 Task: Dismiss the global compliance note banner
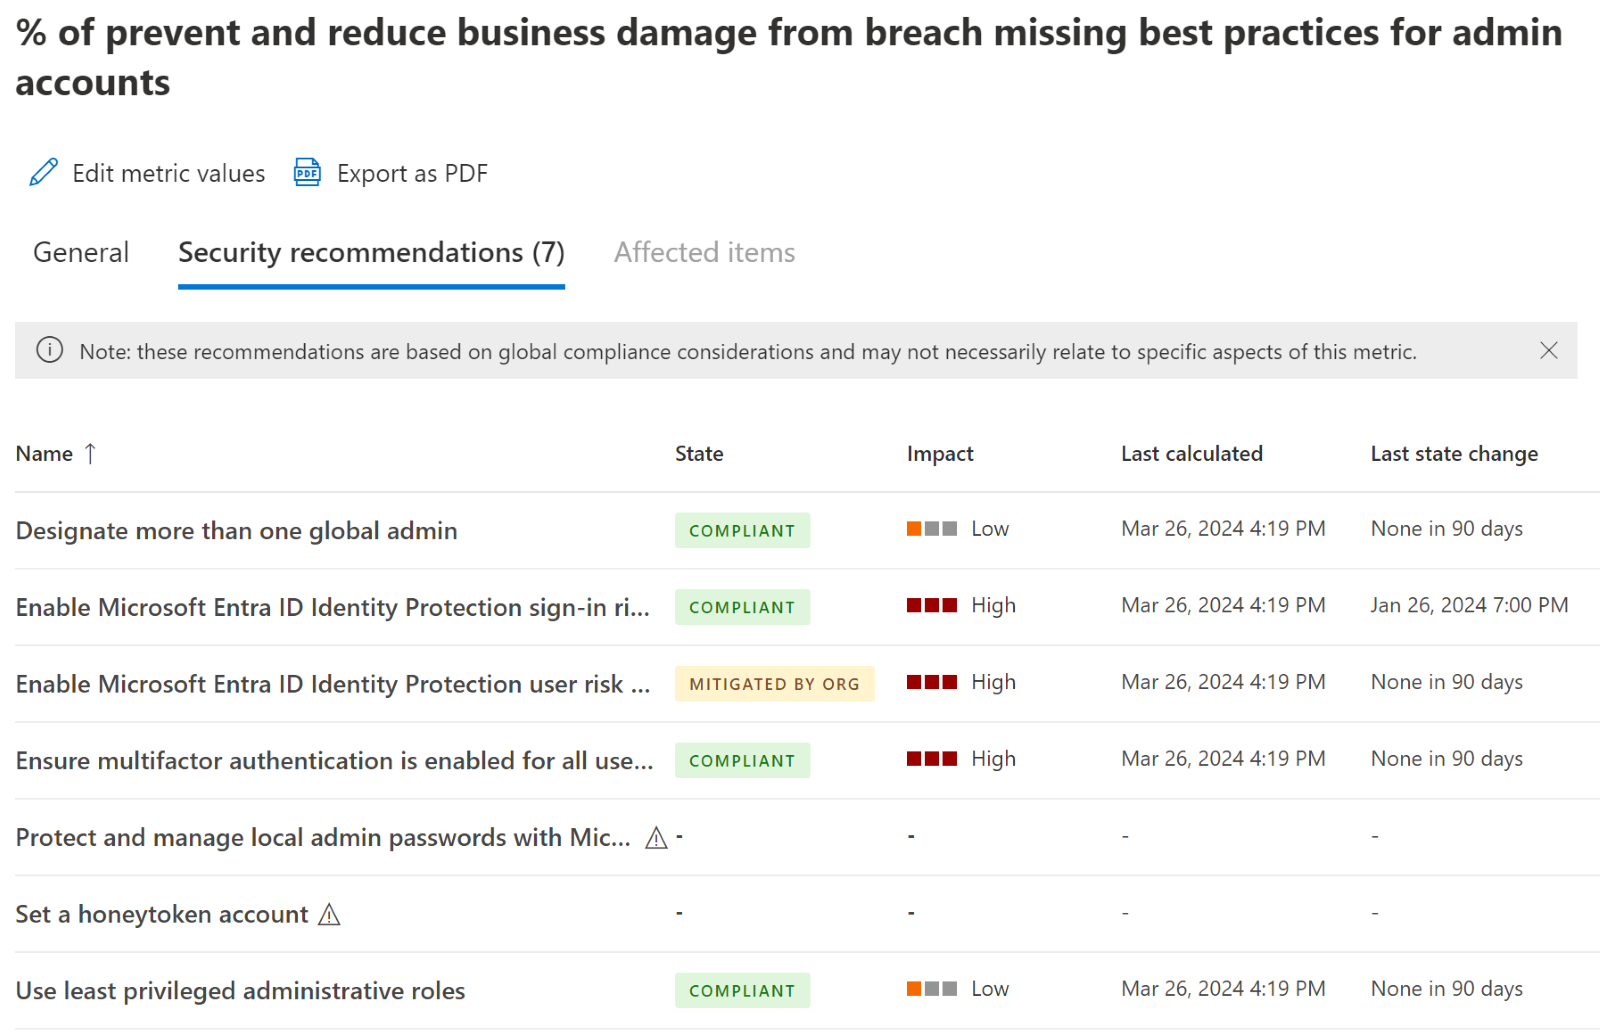(1548, 350)
